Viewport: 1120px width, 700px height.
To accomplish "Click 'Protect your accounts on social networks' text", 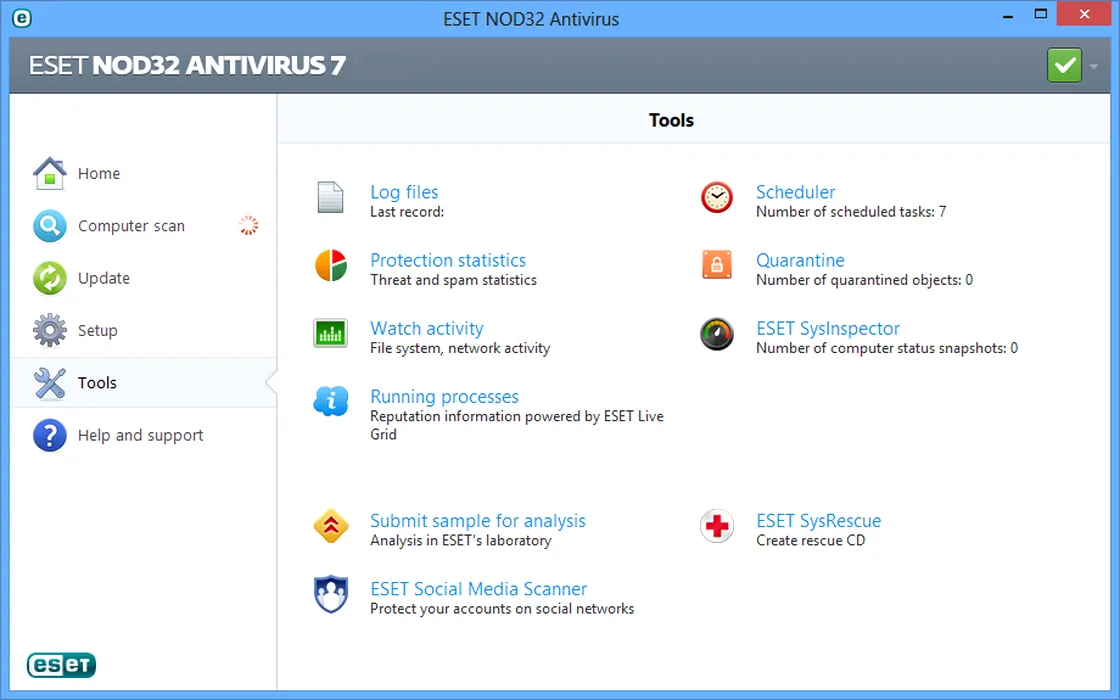I will tap(501, 609).
